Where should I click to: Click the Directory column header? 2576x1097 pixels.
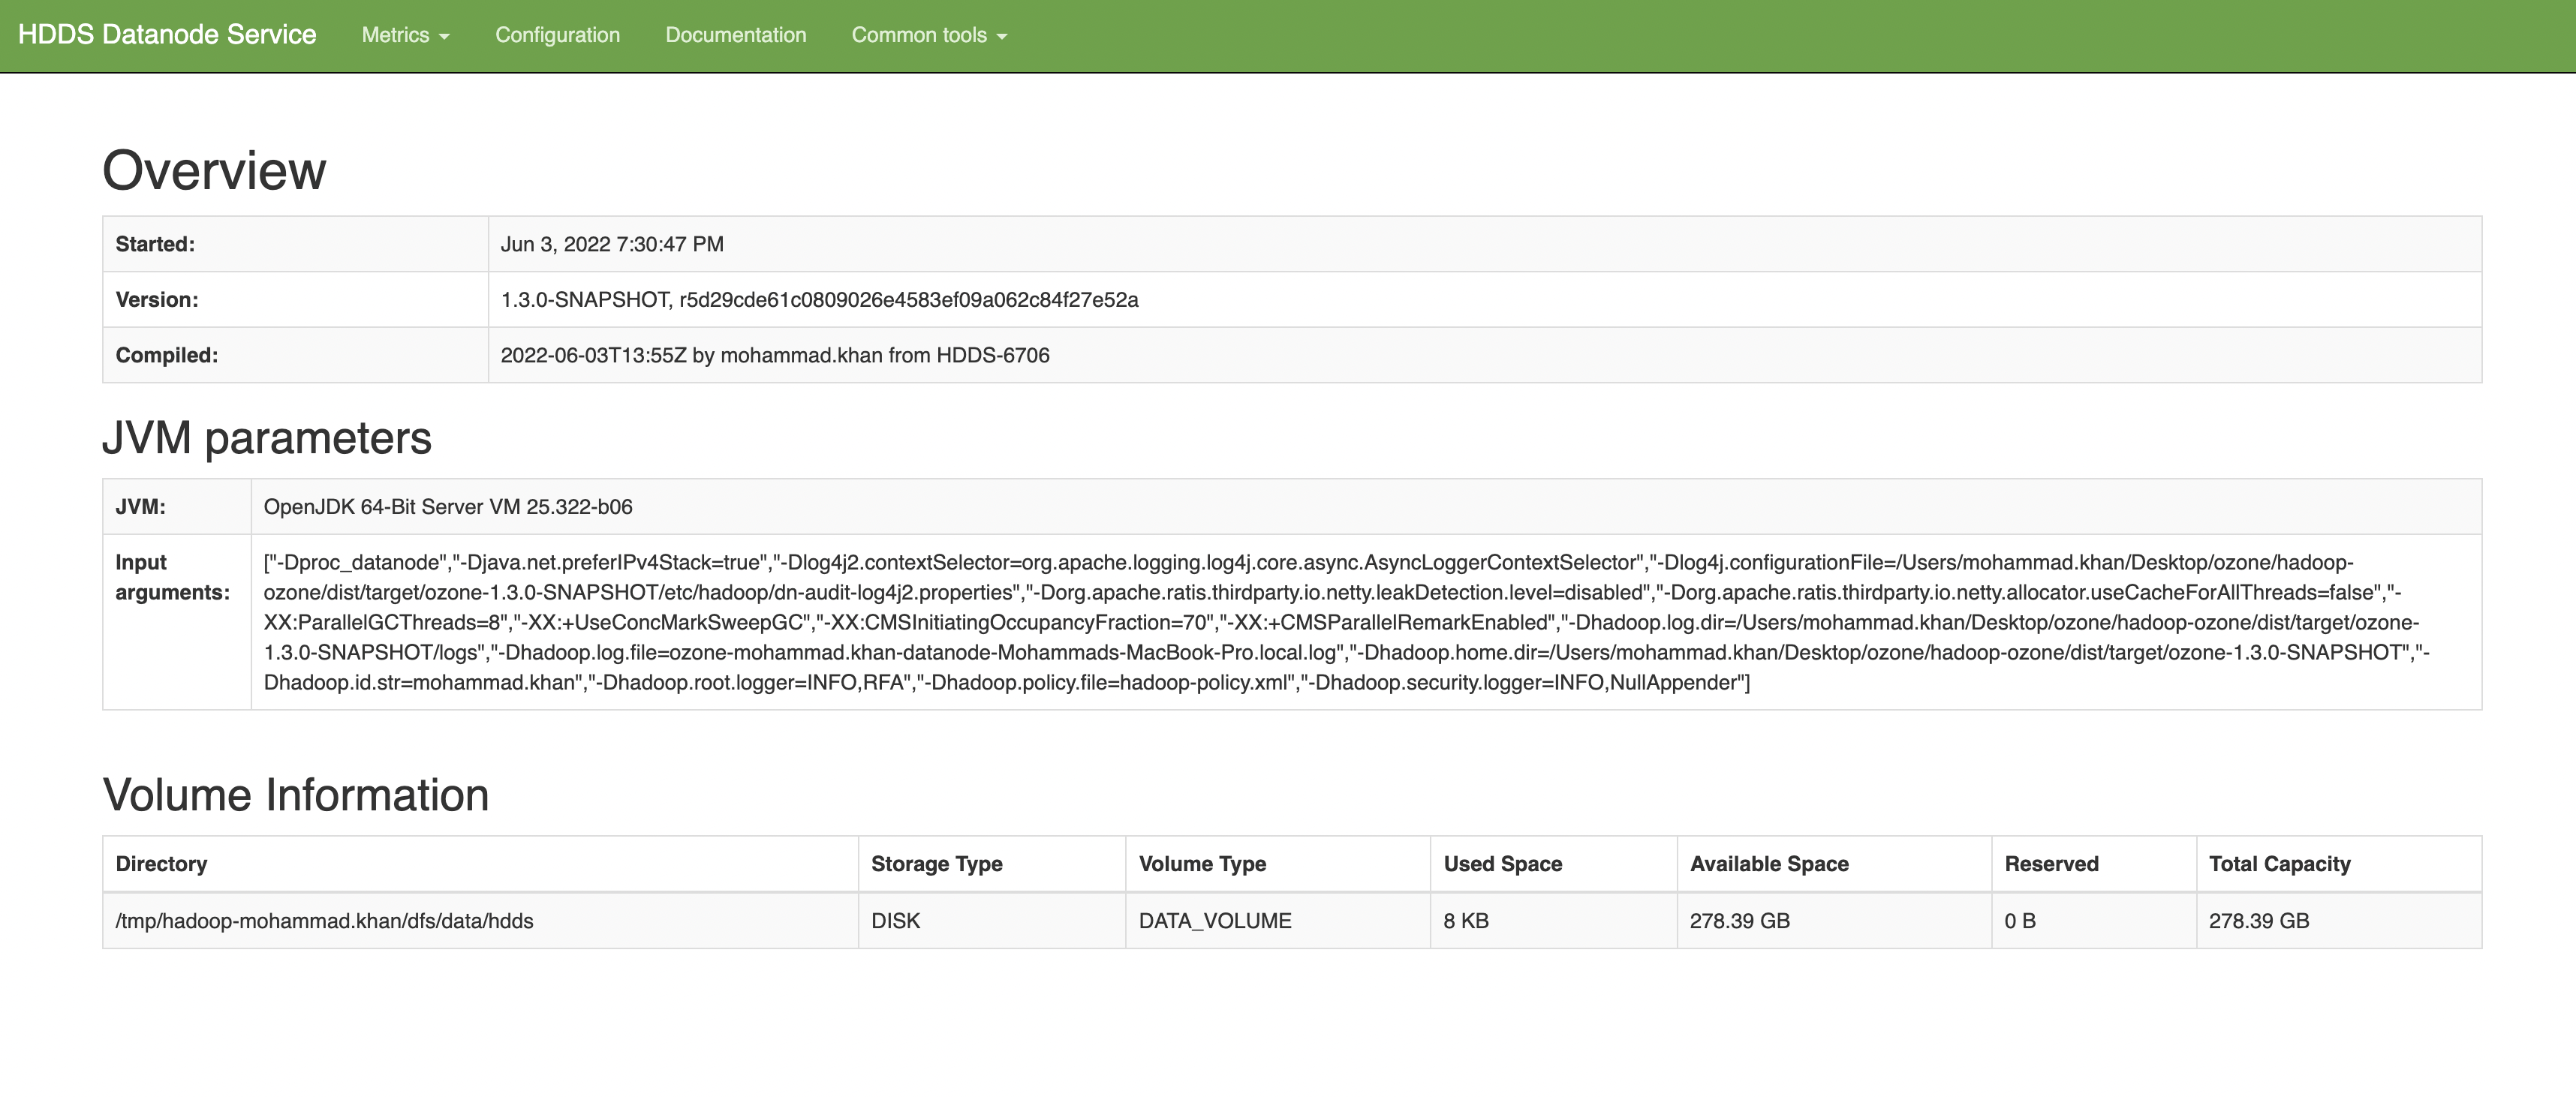[x=161, y=864]
